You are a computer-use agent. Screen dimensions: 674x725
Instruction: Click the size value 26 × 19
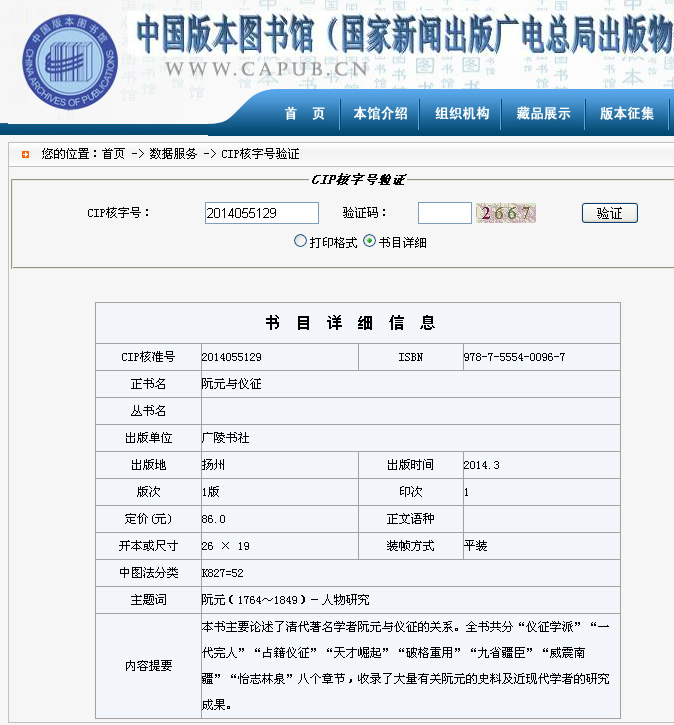pyautogui.click(x=226, y=546)
